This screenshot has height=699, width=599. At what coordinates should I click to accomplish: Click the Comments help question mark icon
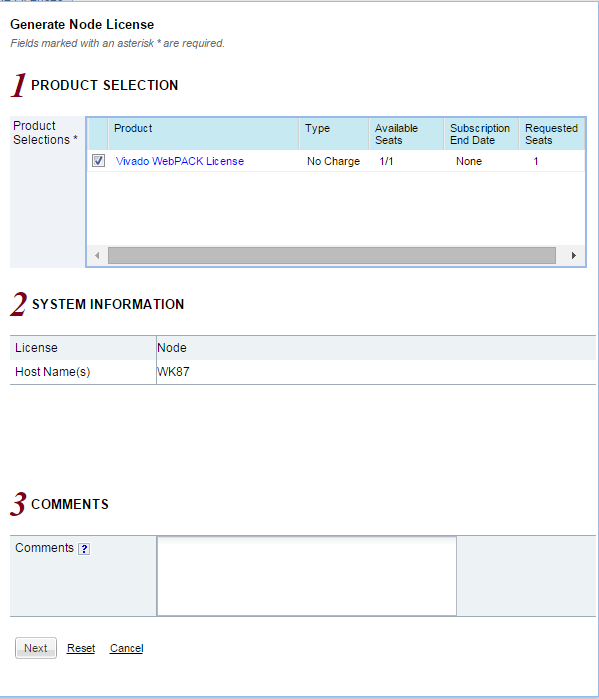[x=84, y=549]
